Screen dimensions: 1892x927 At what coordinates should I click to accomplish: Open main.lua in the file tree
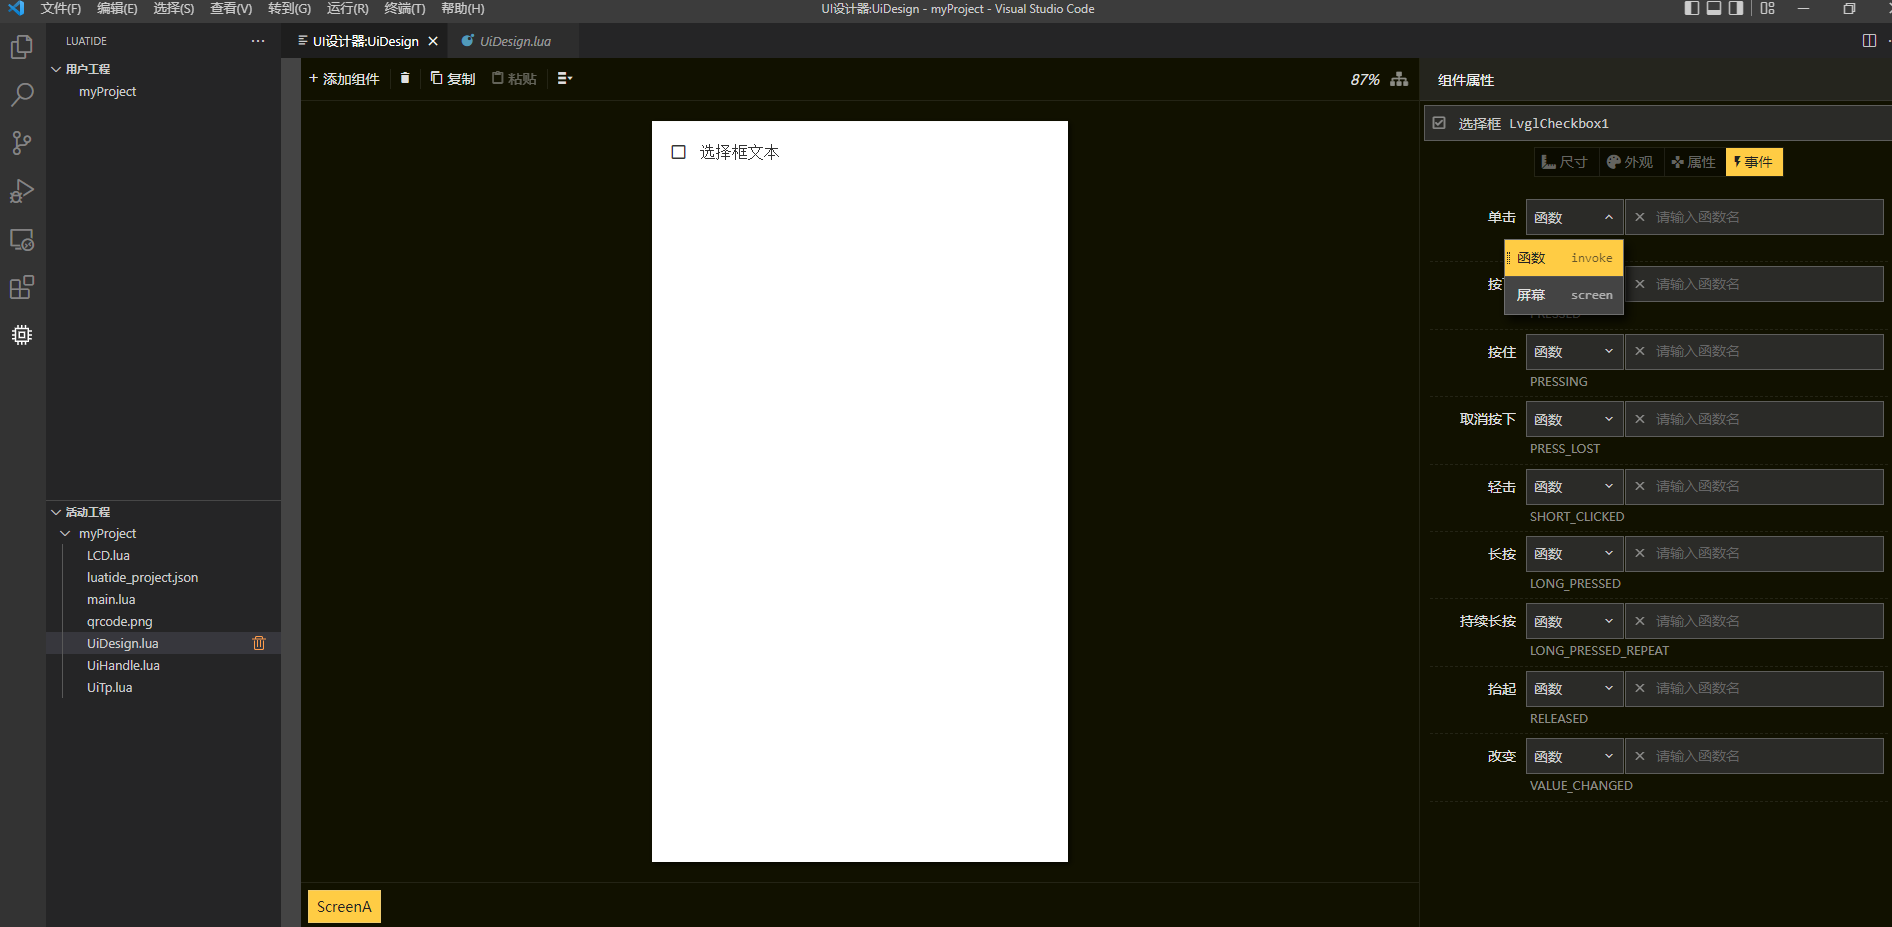pos(111,600)
